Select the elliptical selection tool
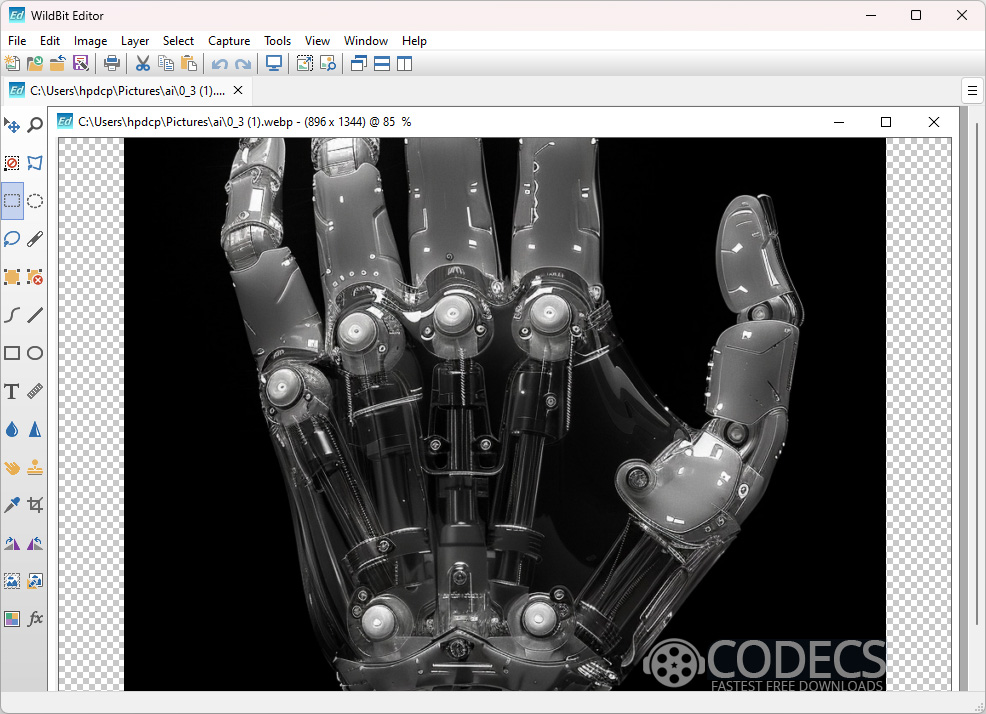The image size is (986, 714). 35,201
